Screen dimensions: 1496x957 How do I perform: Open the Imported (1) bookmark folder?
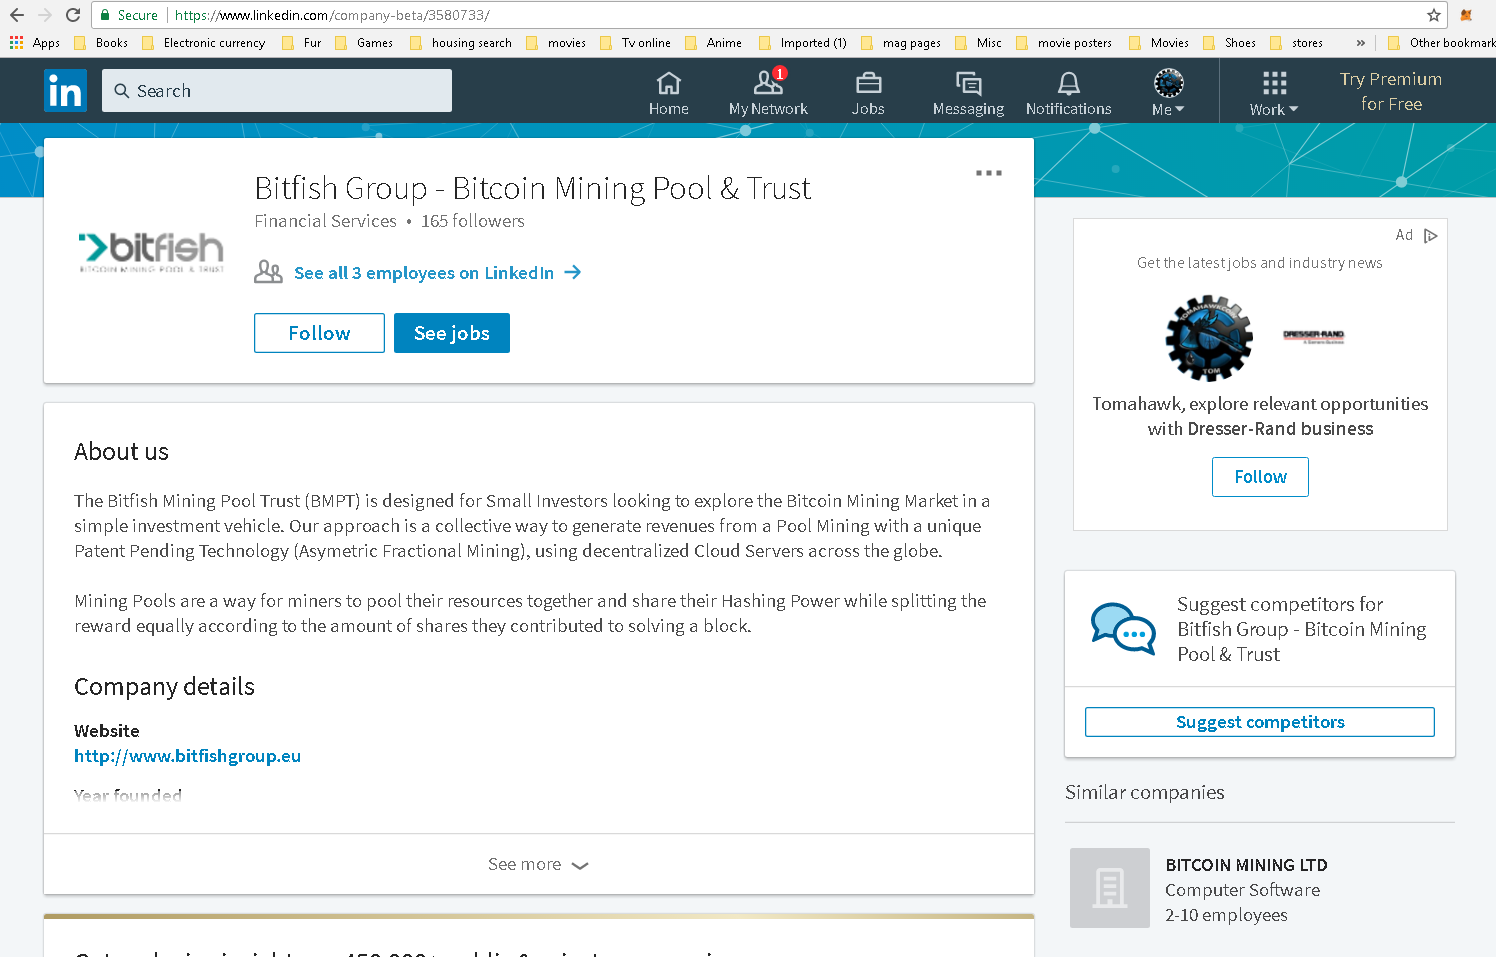pos(803,43)
